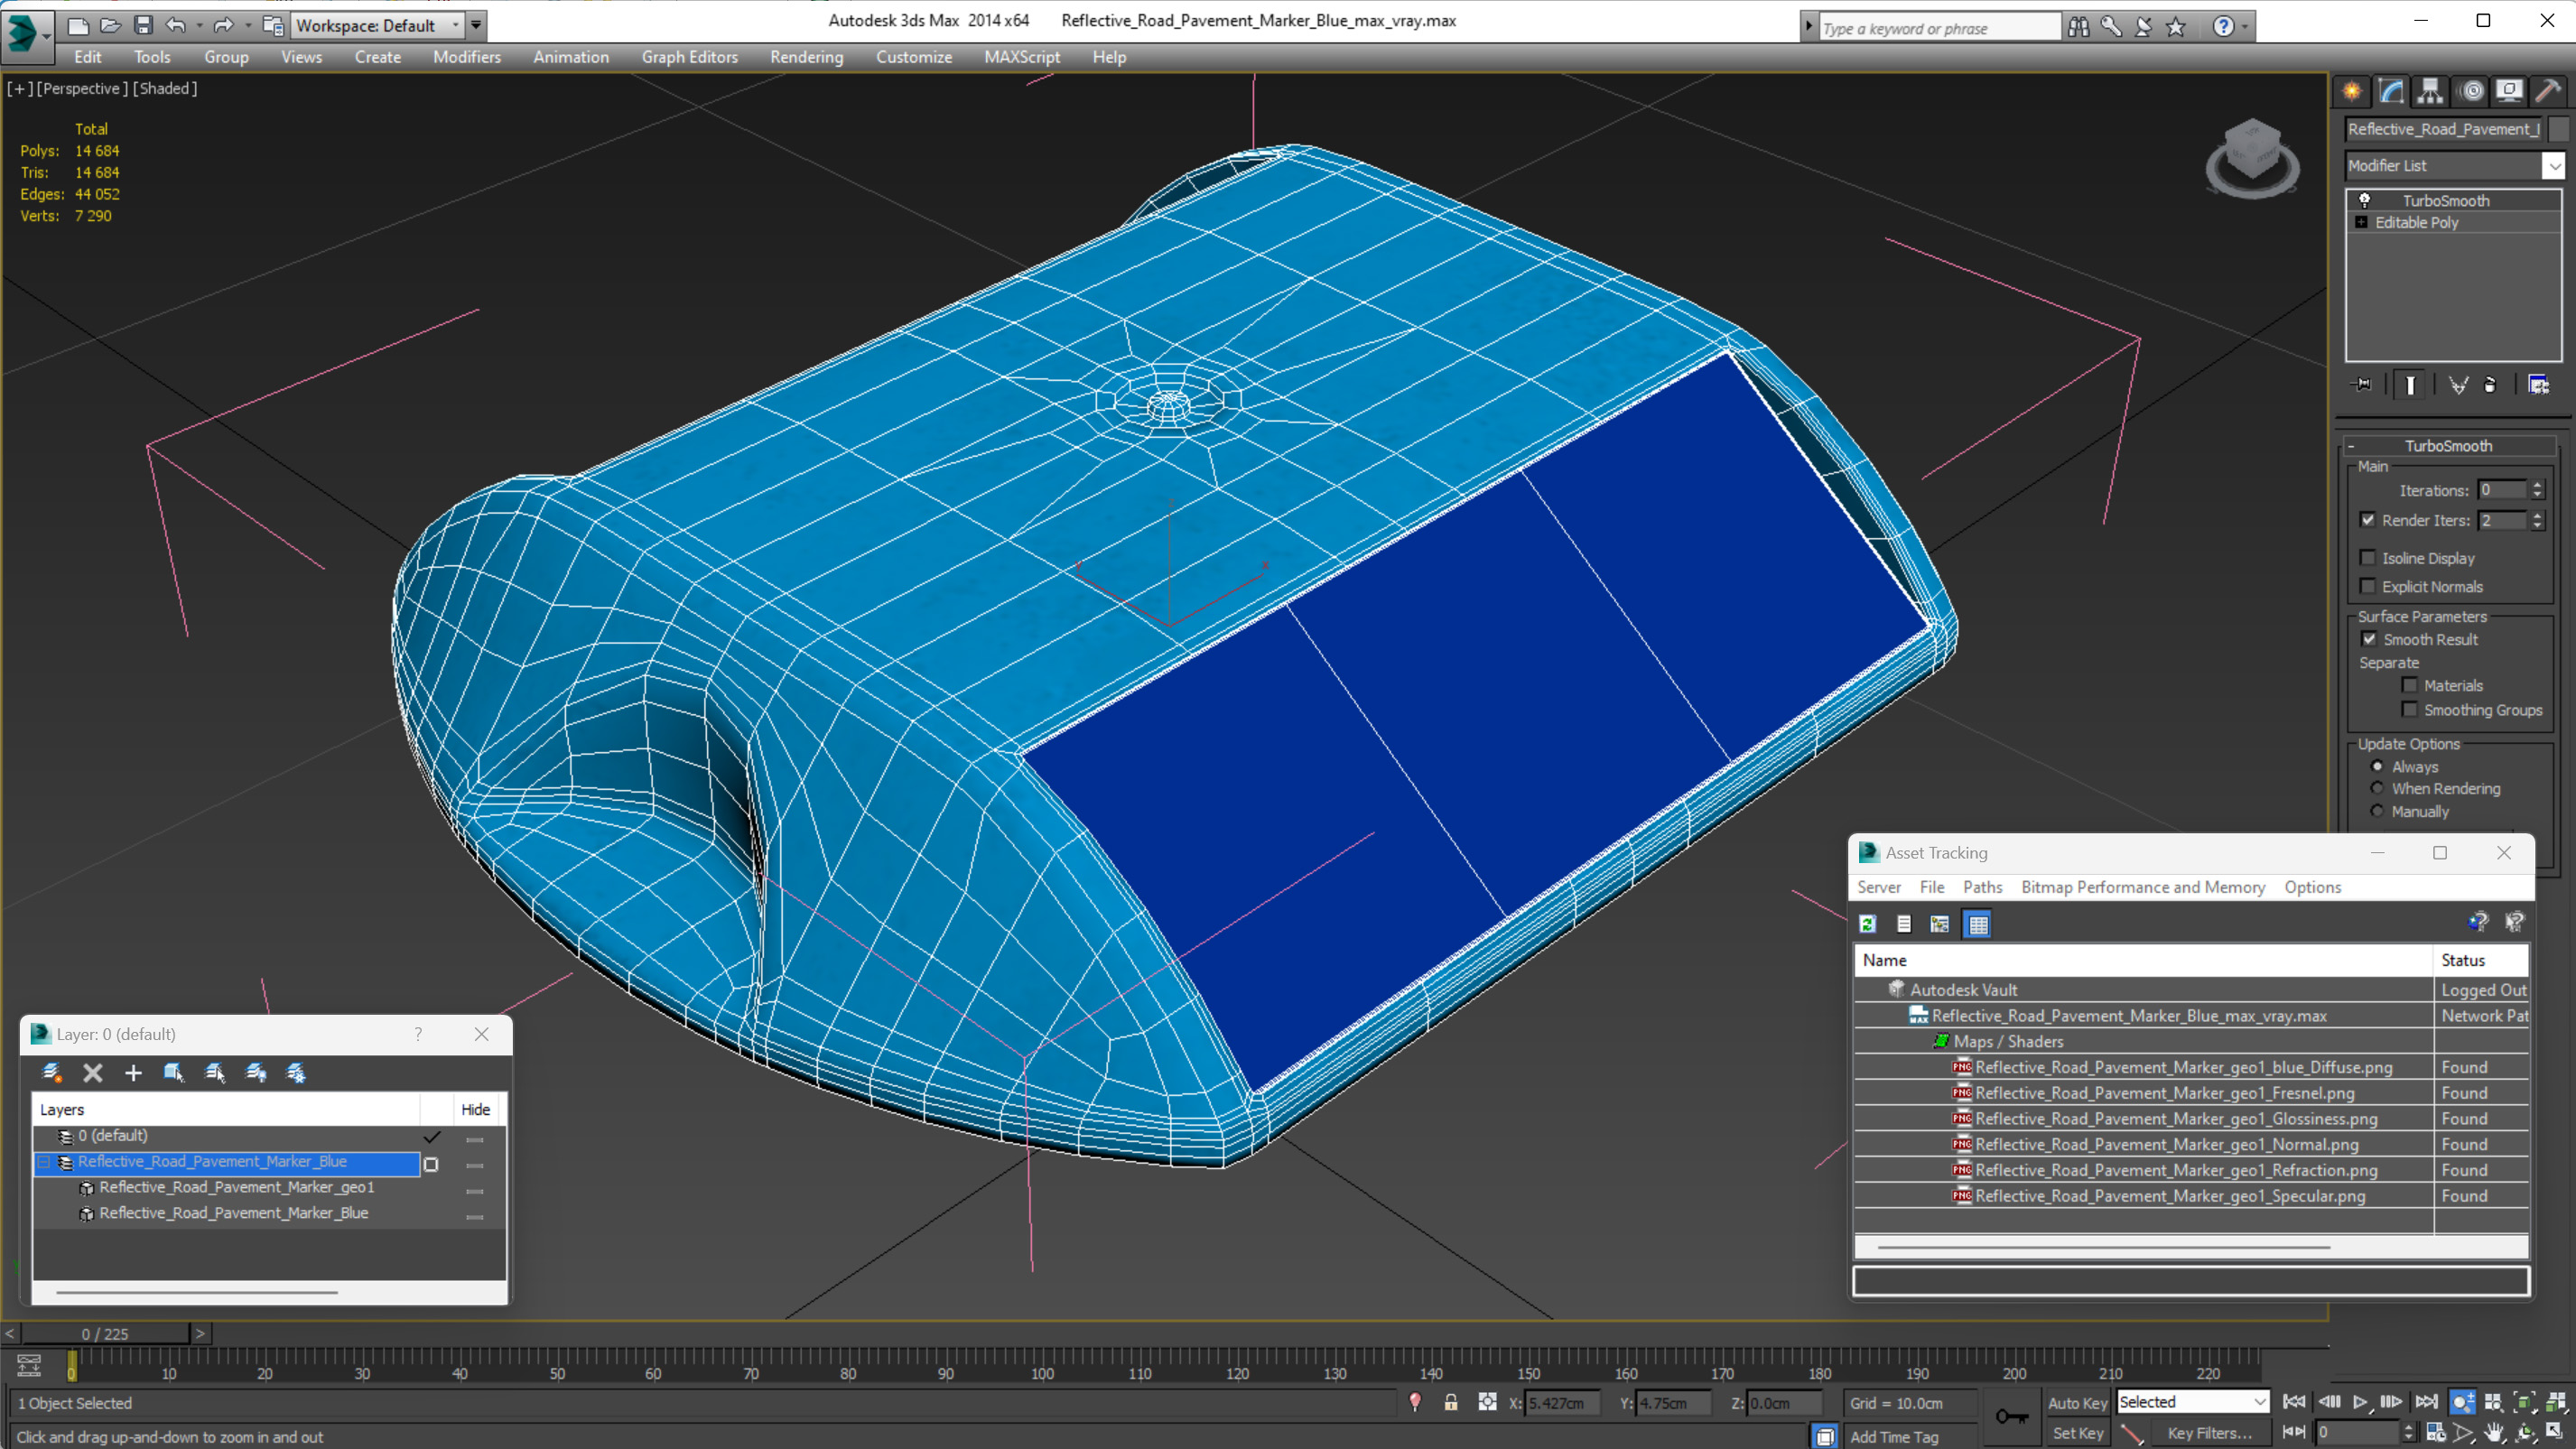Open the Graph Editors menu
Screen dimensions: 2576x1449
689,57
